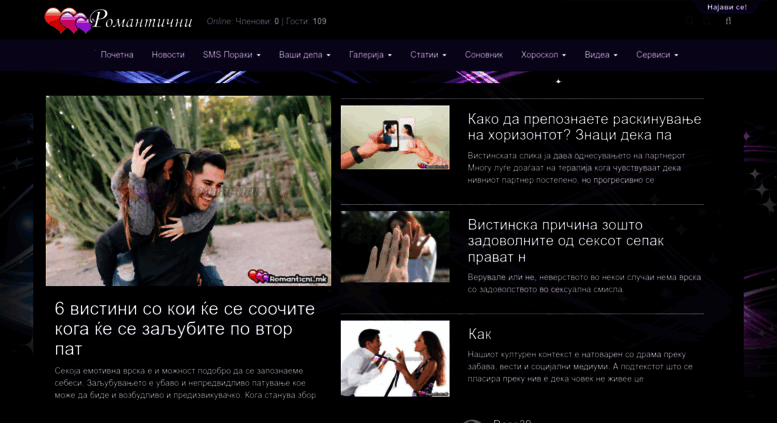Click excerpt starting 'Вистинската слика ја дава'
This screenshot has width=777, height=423.
(576, 168)
